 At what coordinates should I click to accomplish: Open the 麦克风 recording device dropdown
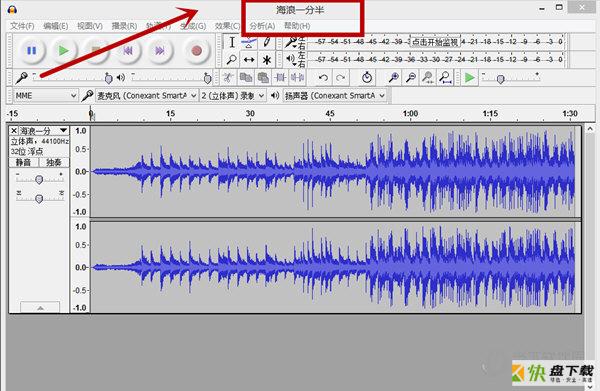point(146,95)
